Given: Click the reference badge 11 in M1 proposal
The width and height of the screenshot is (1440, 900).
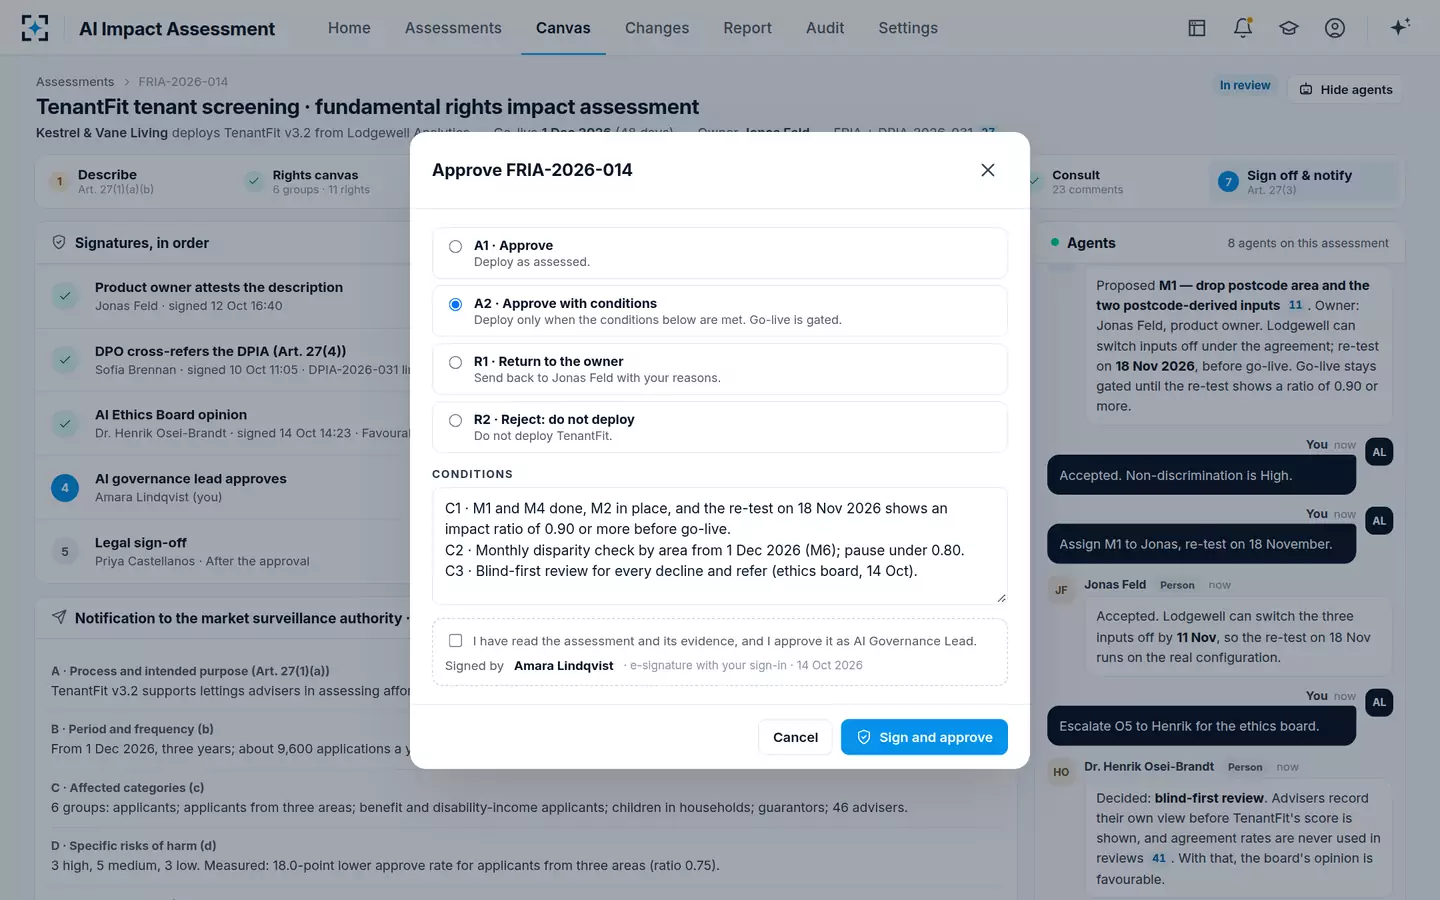Looking at the screenshot, I should (1296, 305).
